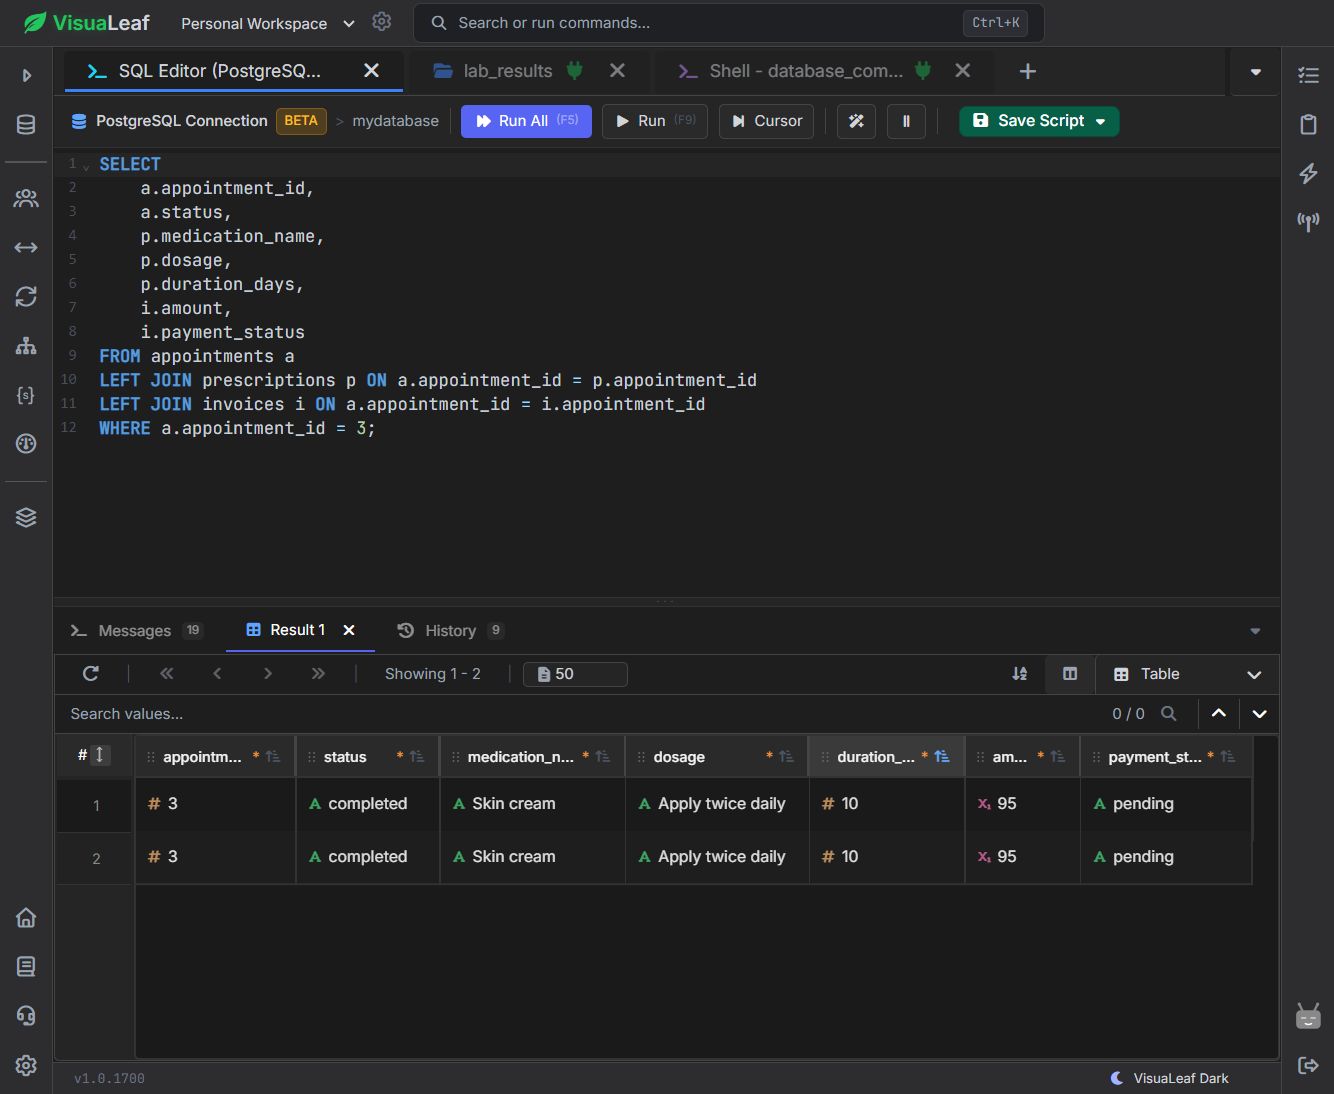Go to next results page
This screenshot has height=1094, width=1334.
point(267,674)
